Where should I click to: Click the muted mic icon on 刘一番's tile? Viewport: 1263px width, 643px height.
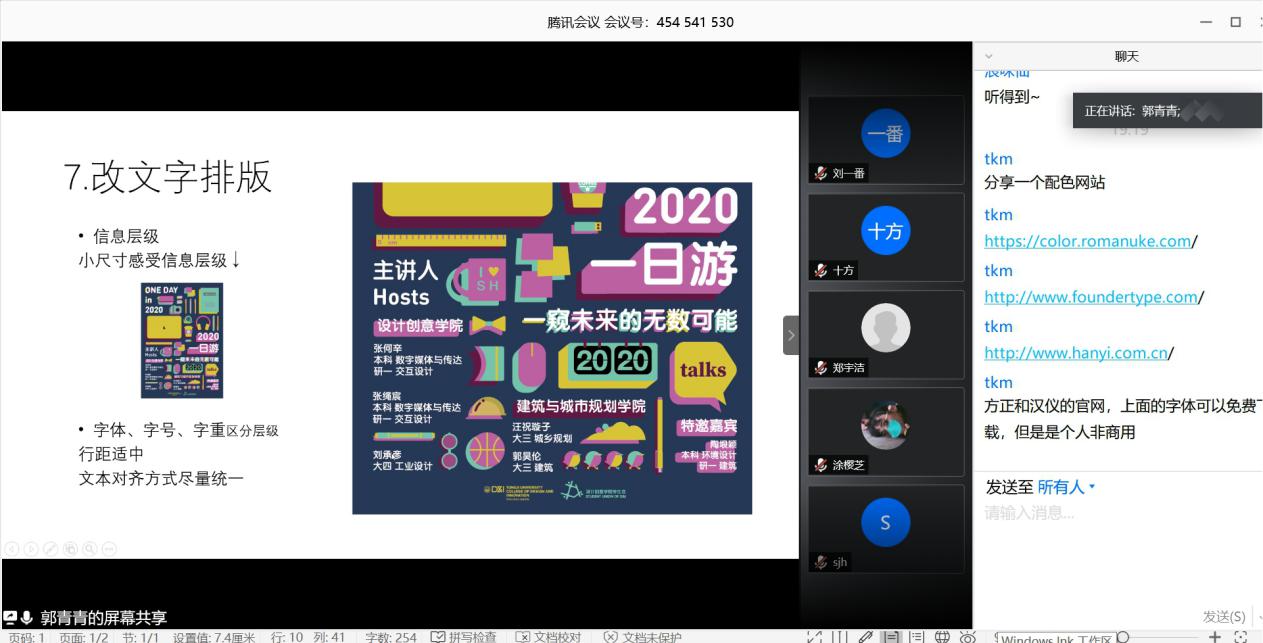(x=821, y=173)
